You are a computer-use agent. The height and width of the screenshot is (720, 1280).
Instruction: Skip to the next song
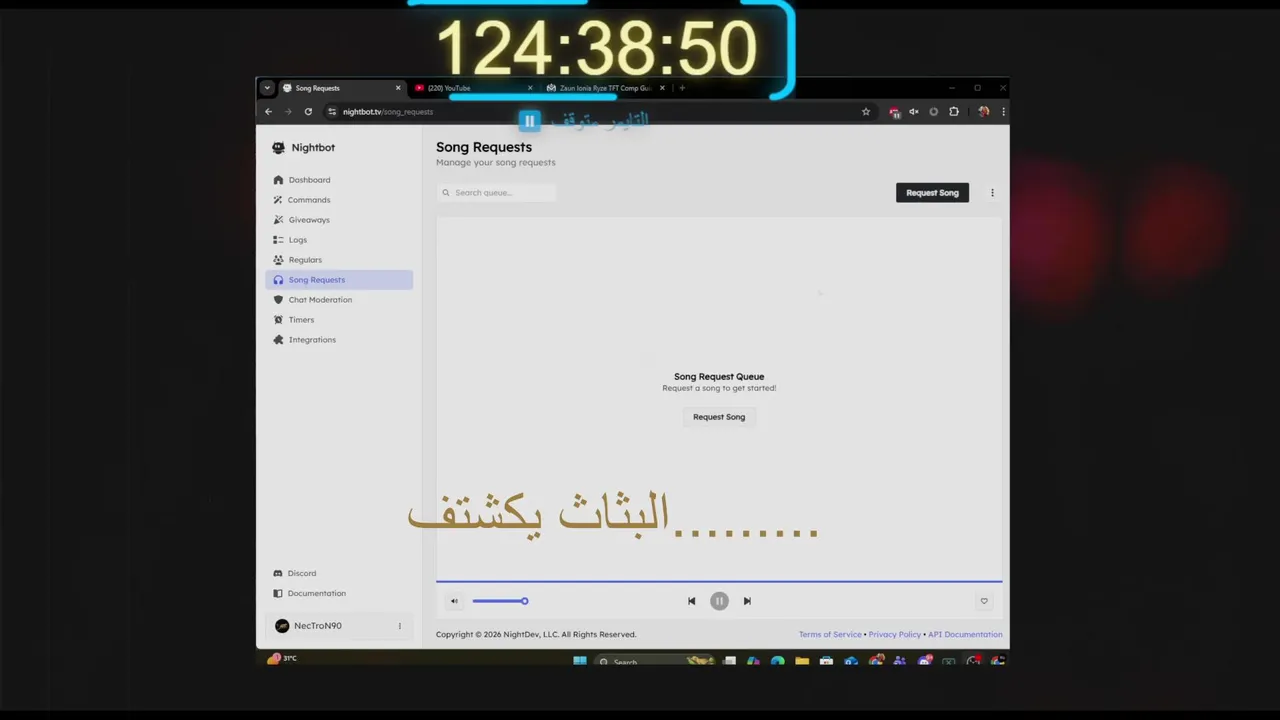[747, 601]
